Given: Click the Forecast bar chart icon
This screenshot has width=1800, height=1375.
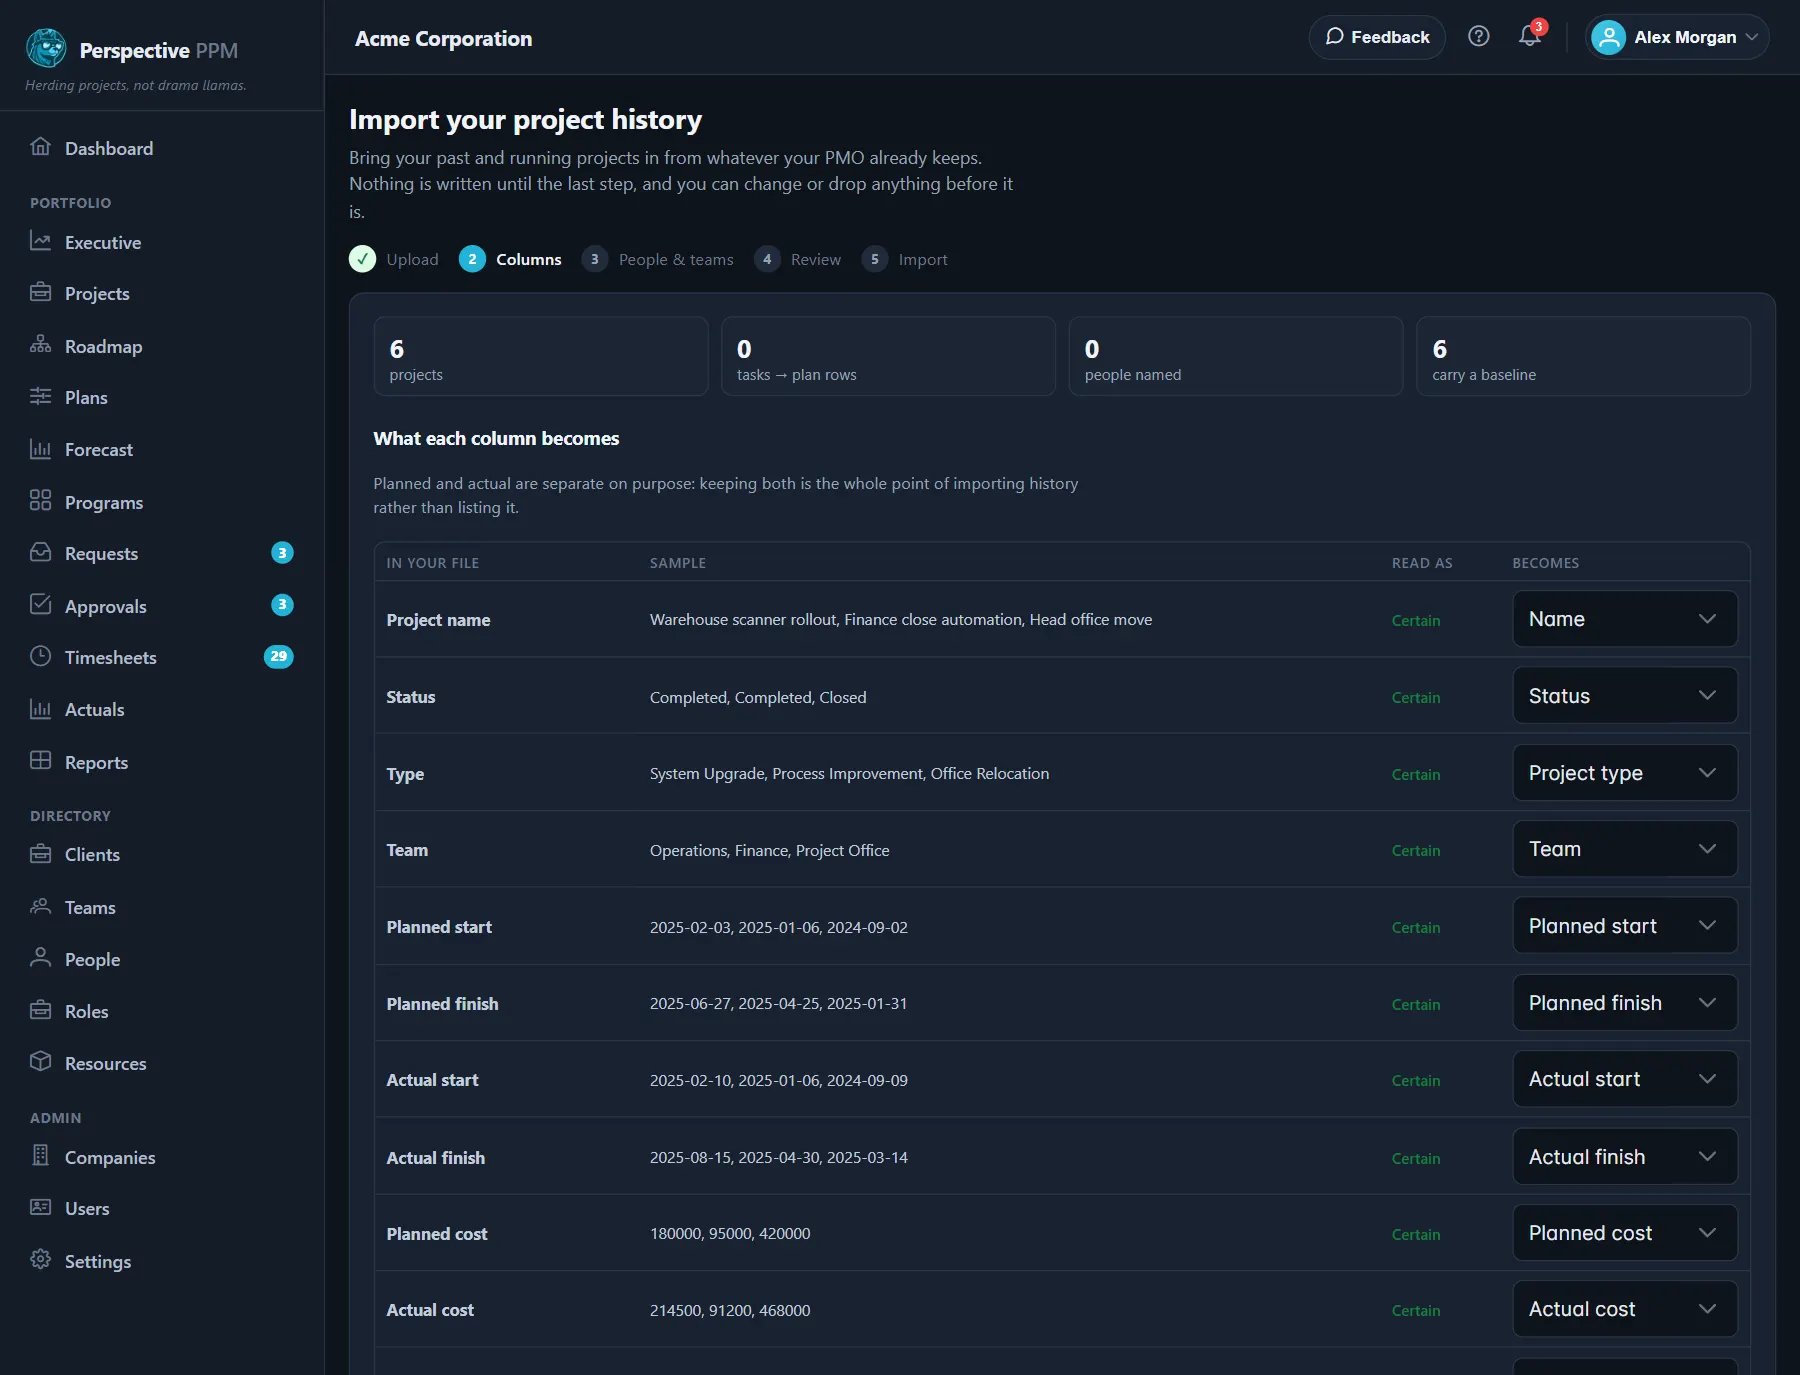Looking at the screenshot, I should pos(40,449).
